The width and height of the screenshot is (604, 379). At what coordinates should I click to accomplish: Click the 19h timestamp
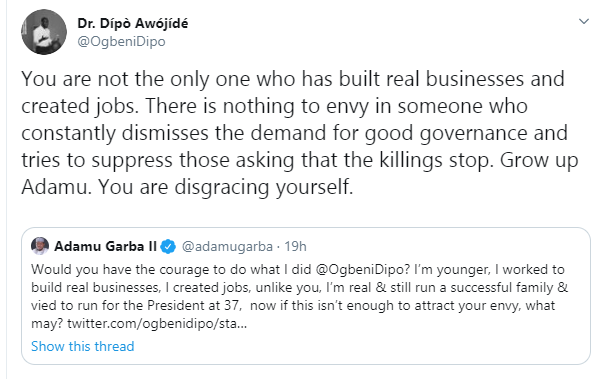click(x=295, y=247)
